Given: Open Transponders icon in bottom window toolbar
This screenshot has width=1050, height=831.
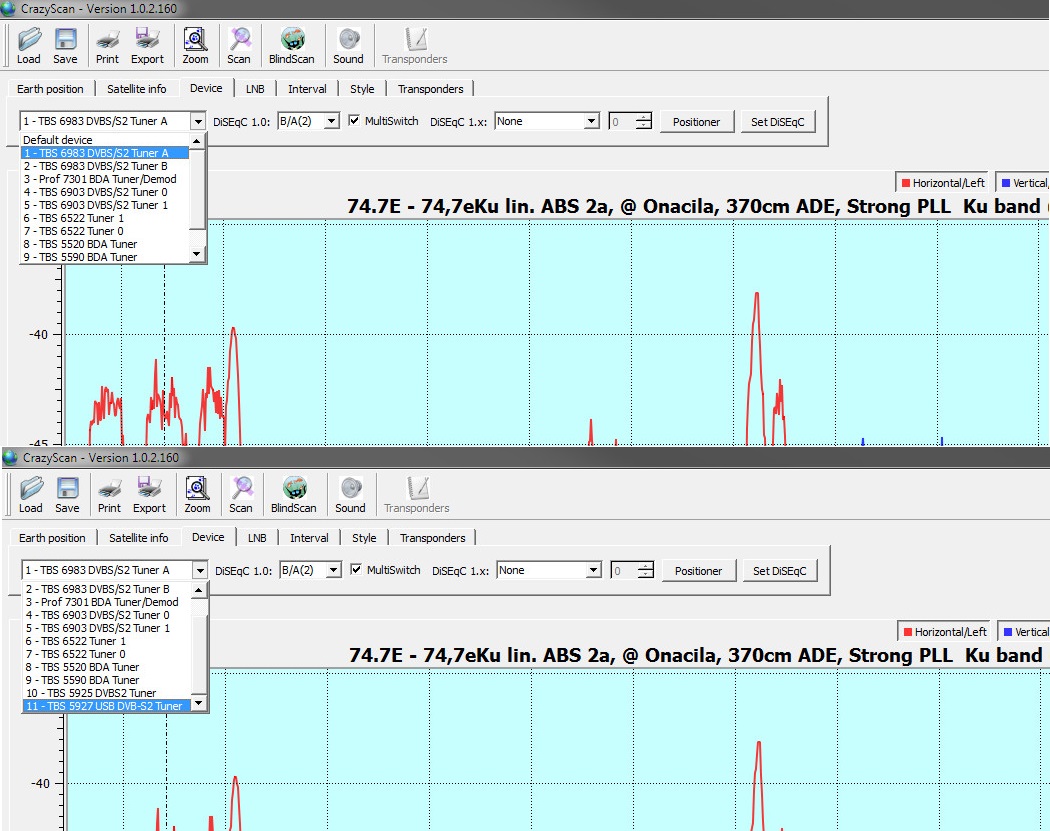Looking at the screenshot, I should (x=417, y=488).
